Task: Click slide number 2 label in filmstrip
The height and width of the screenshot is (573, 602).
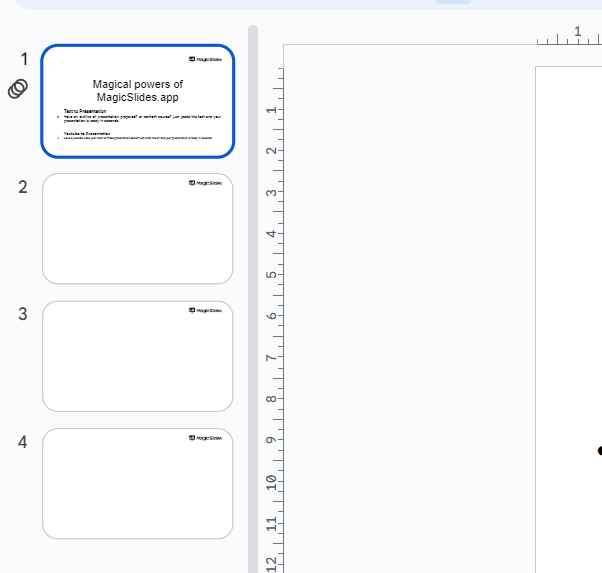Action: [x=23, y=187]
